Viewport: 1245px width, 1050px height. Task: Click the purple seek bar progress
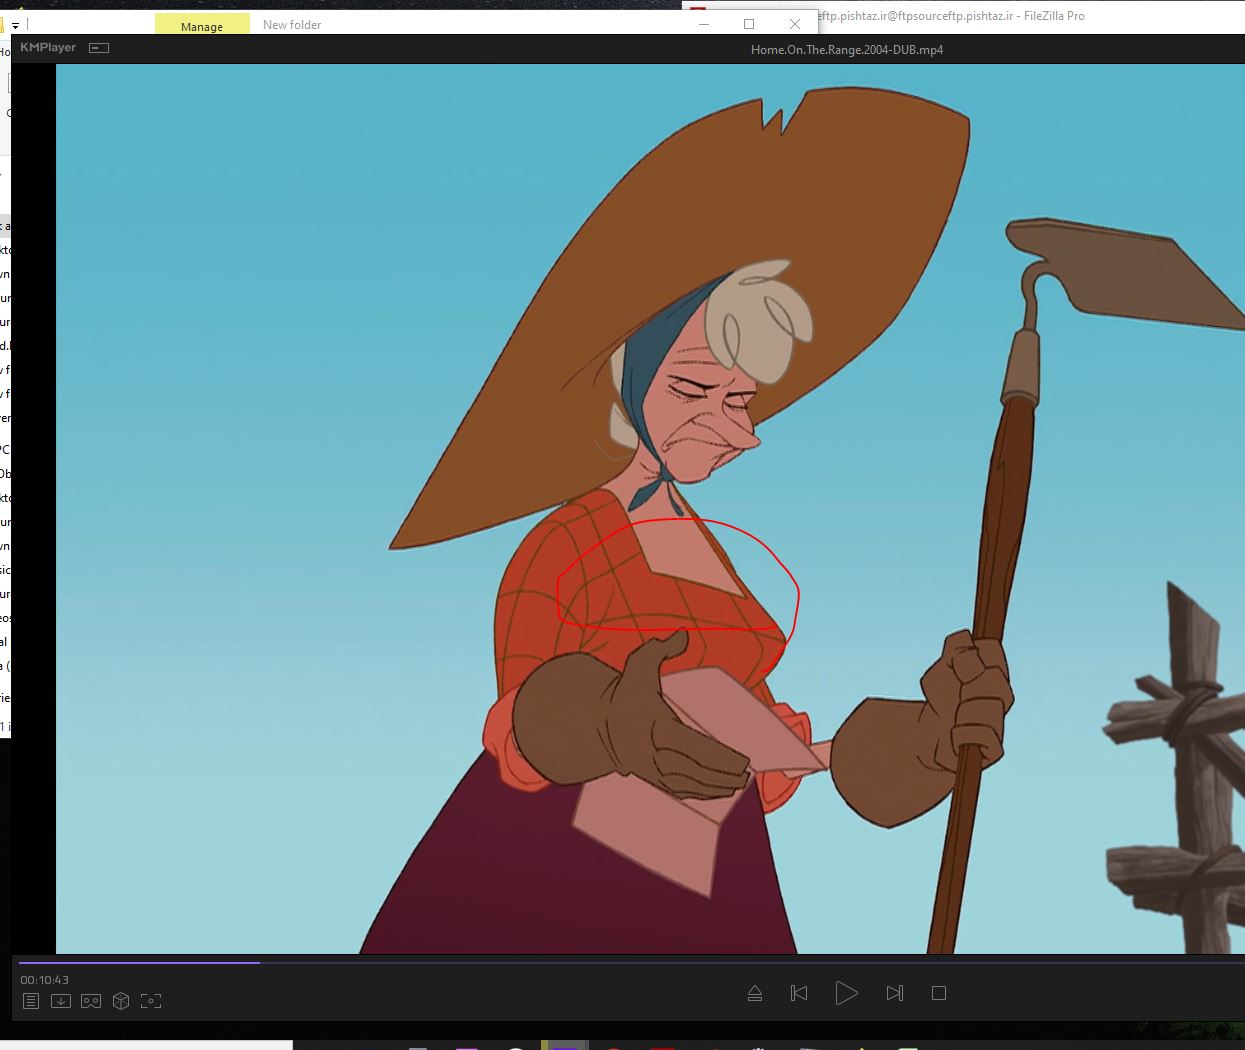[x=140, y=963]
